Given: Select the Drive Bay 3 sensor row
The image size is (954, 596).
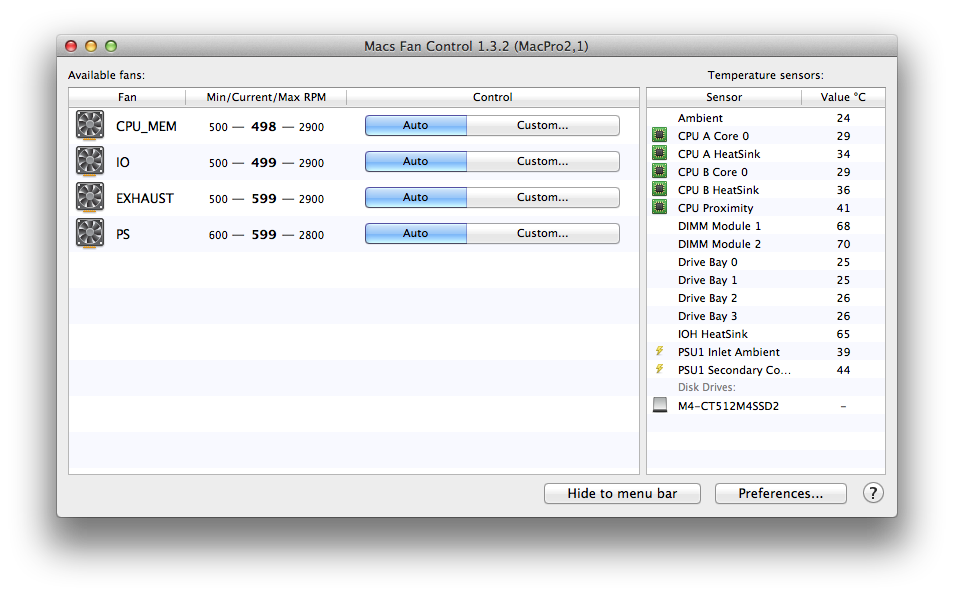Looking at the screenshot, I should pos(766,316).
